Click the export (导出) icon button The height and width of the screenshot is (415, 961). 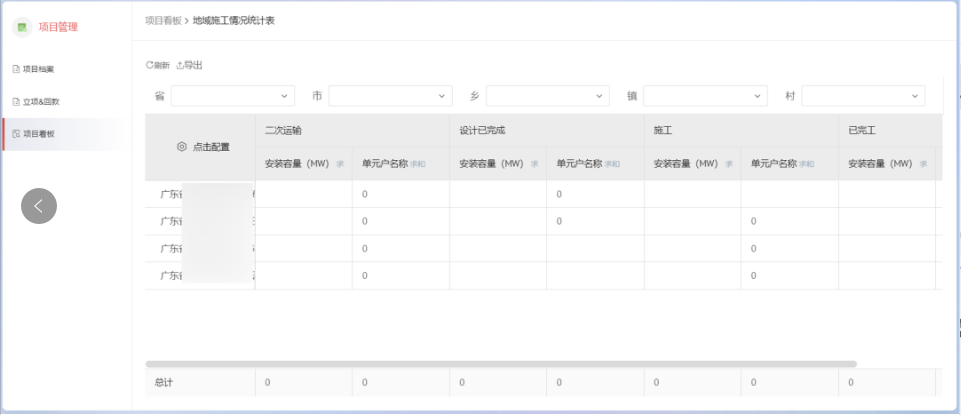(180, 65)
